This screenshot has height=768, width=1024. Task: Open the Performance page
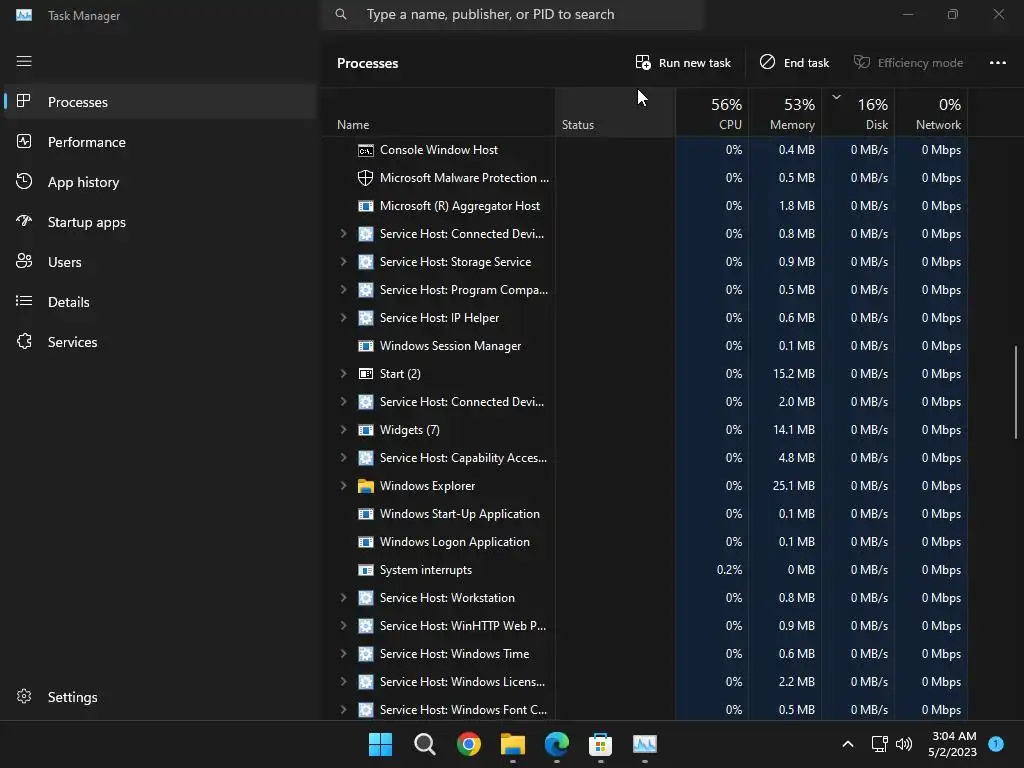pyautogui.click(x=160, y=142)
